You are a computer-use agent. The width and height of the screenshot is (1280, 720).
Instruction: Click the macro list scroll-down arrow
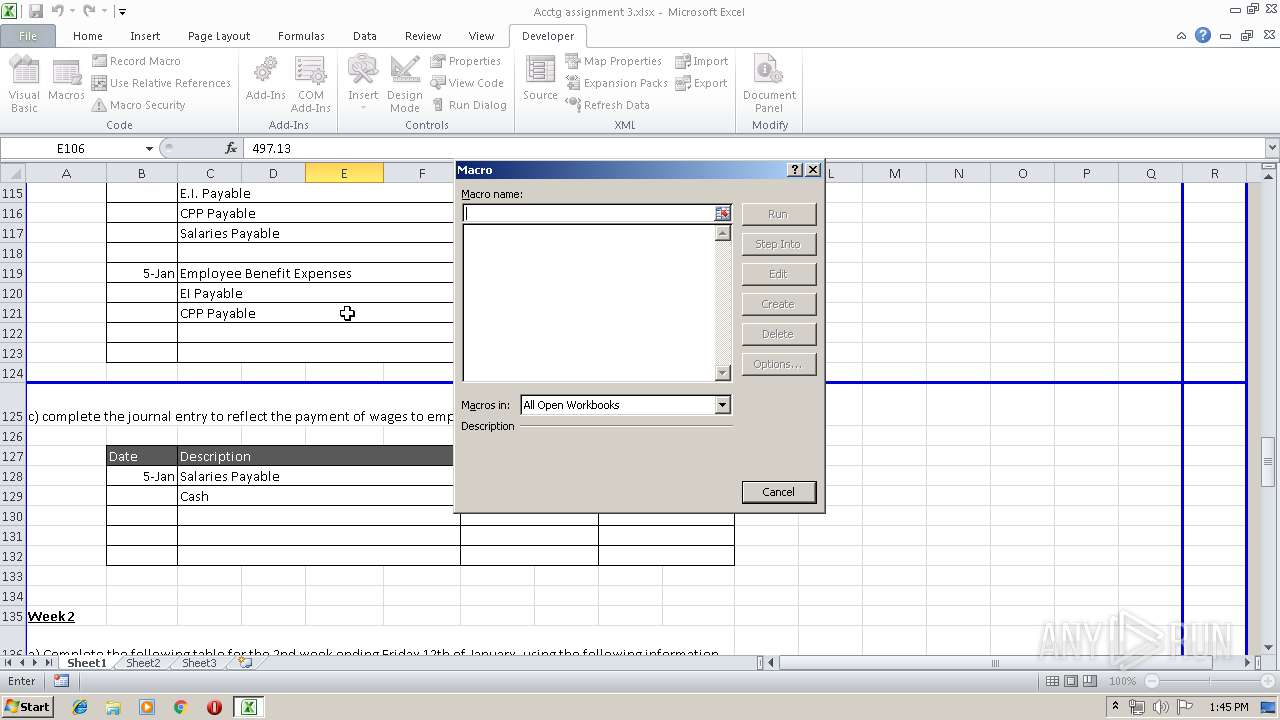[x=723, y=373]
